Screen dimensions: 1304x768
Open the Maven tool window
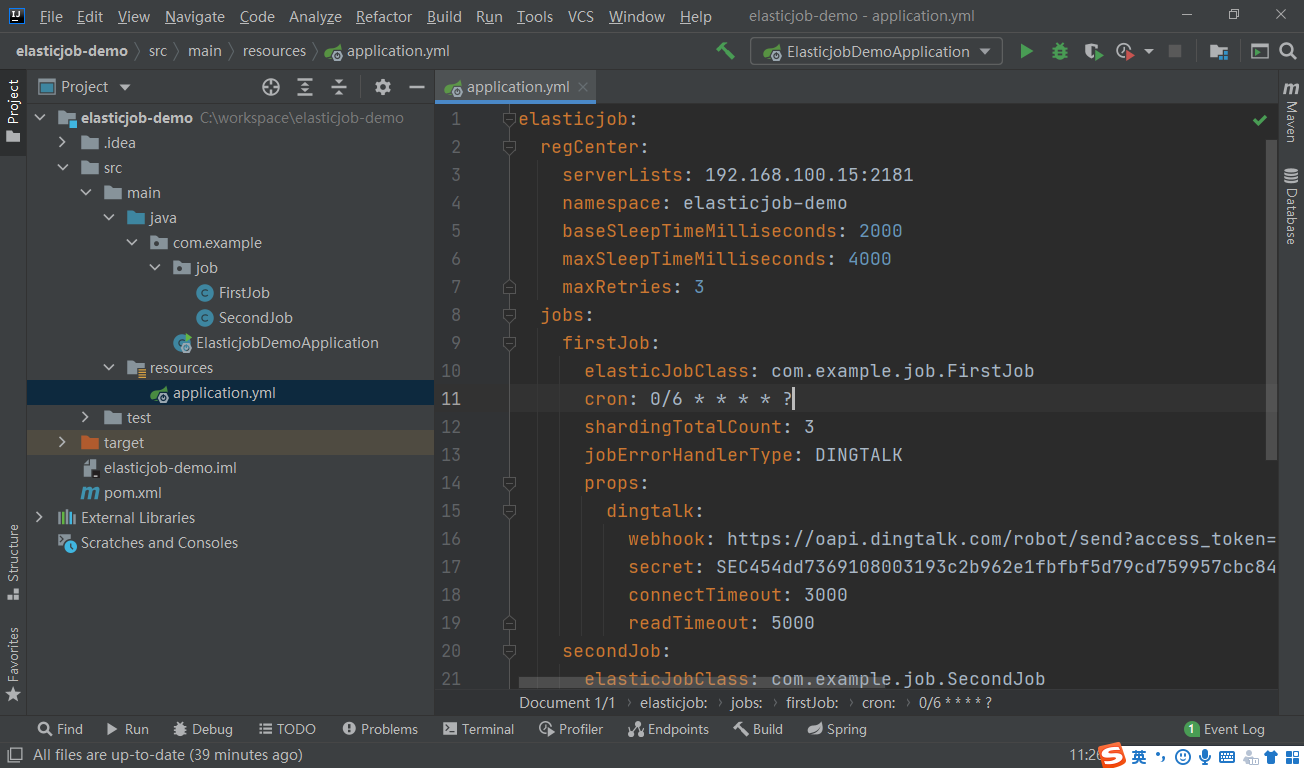[1291, 111]
